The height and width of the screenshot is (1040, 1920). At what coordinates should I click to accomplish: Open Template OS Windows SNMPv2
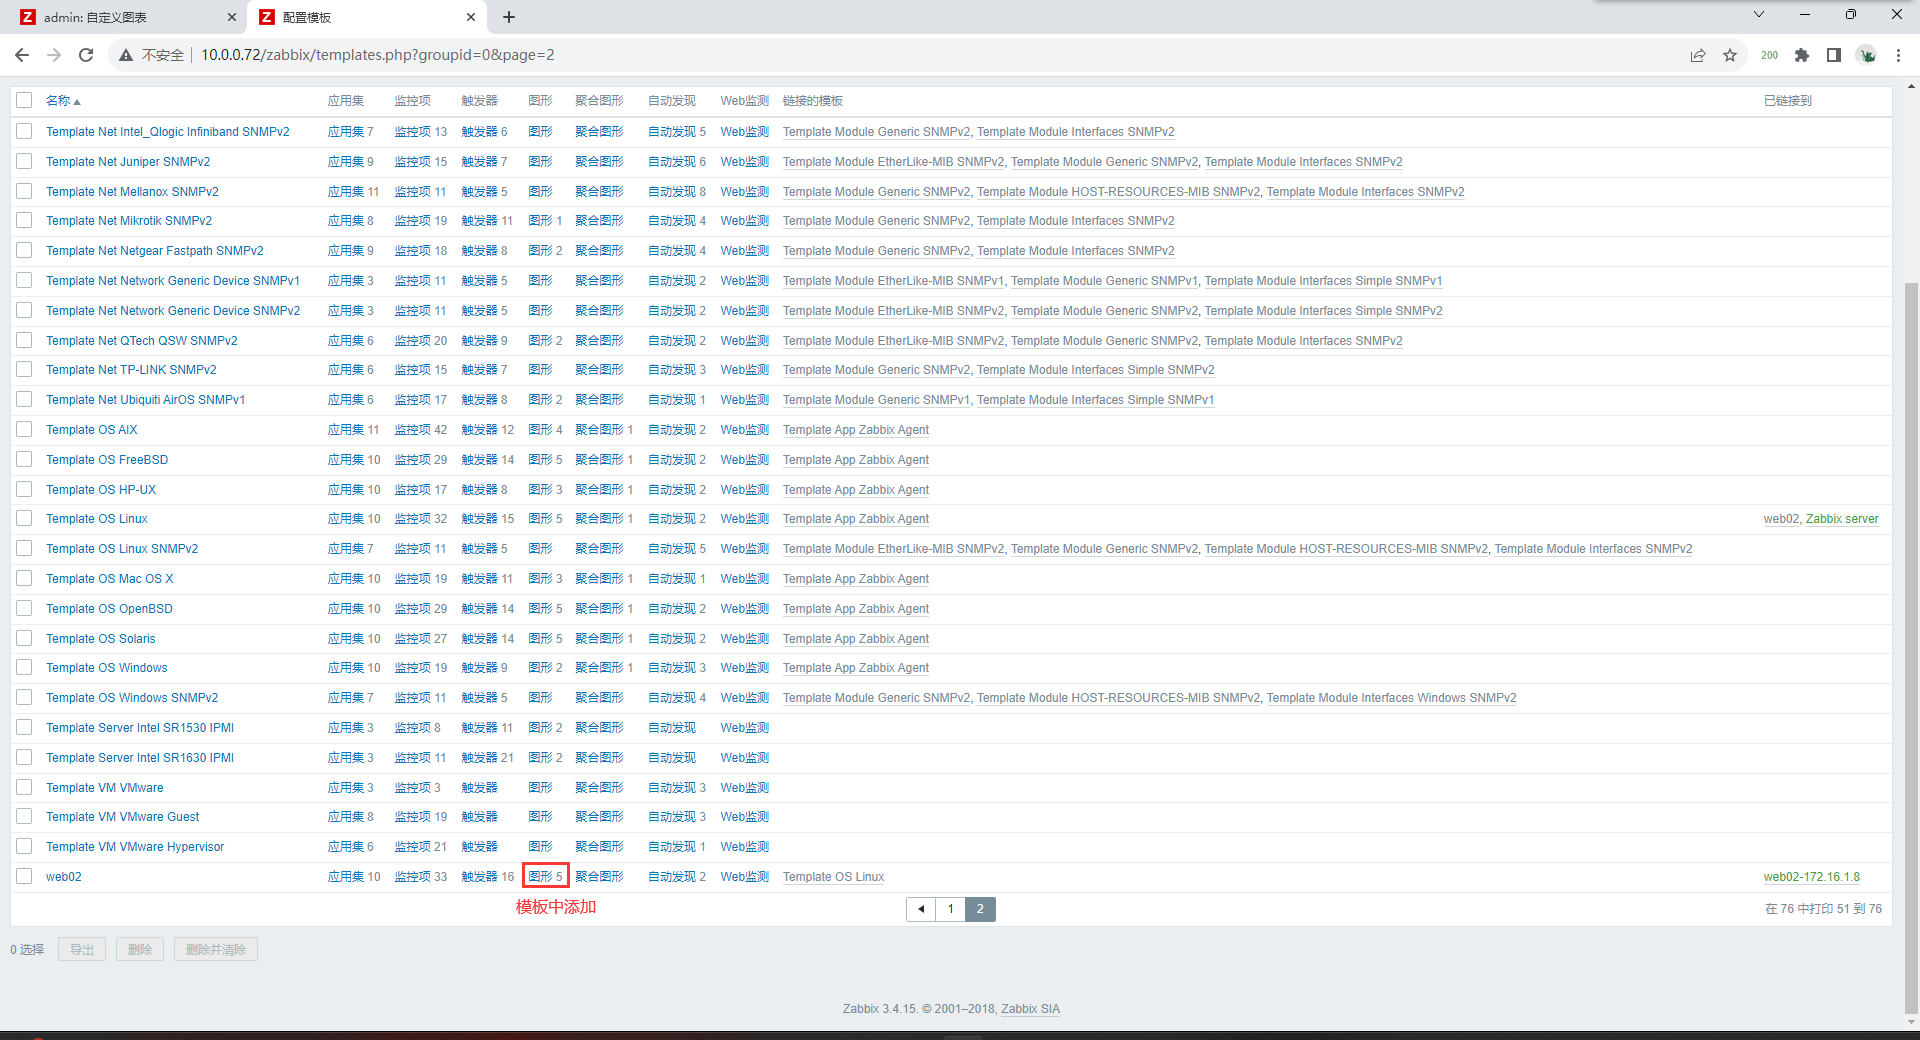(132, 698)
